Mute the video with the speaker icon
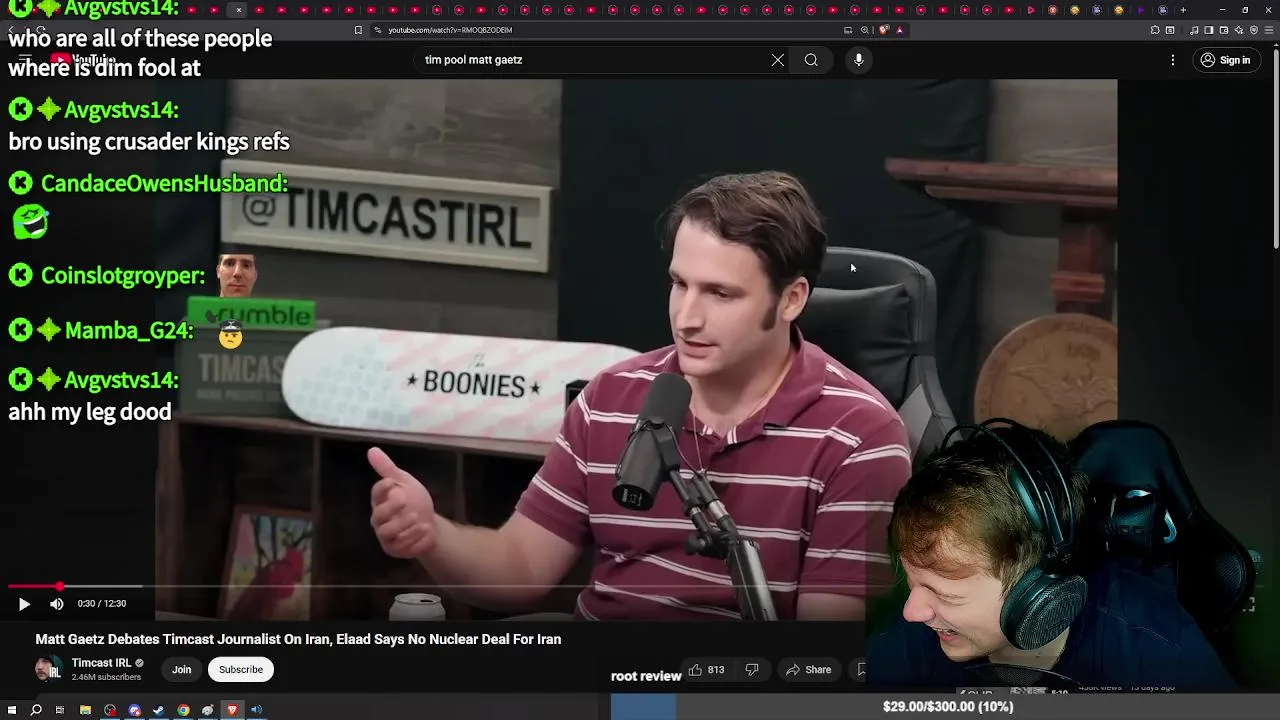Viewport: 1280px width, 720px height. click(x=57, y=604)
